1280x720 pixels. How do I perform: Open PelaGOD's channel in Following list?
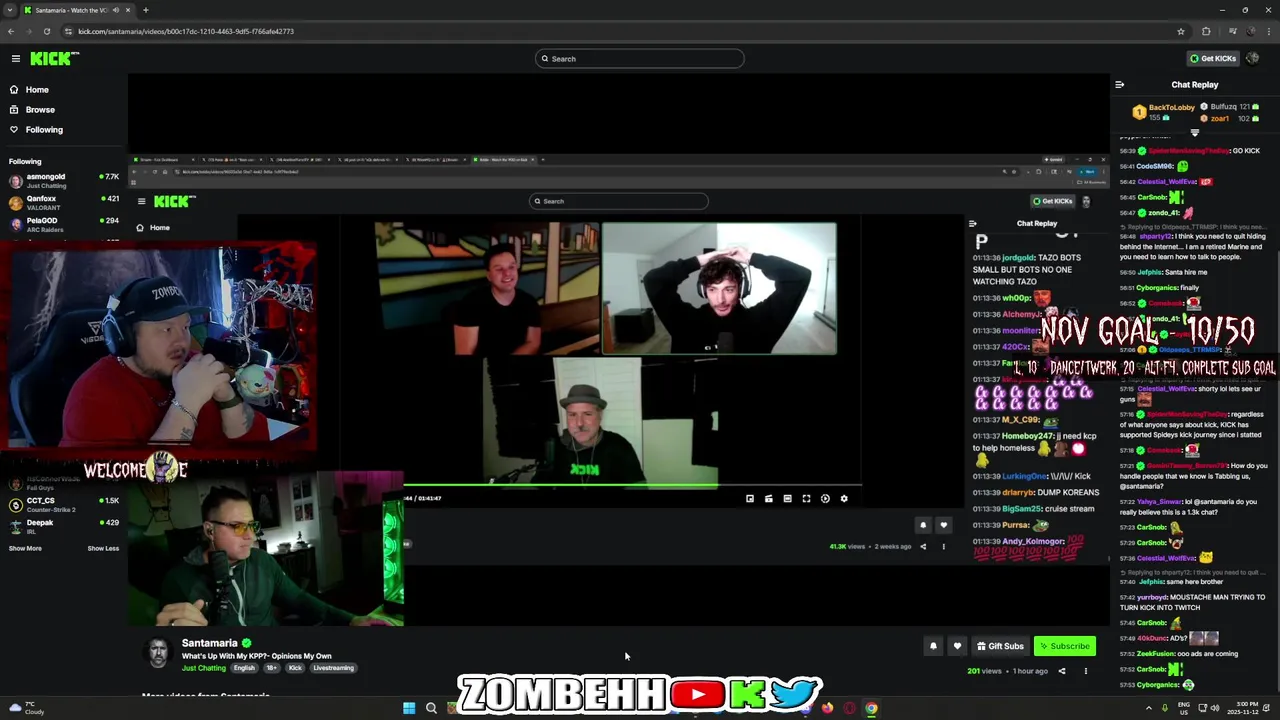coord(62,225)
